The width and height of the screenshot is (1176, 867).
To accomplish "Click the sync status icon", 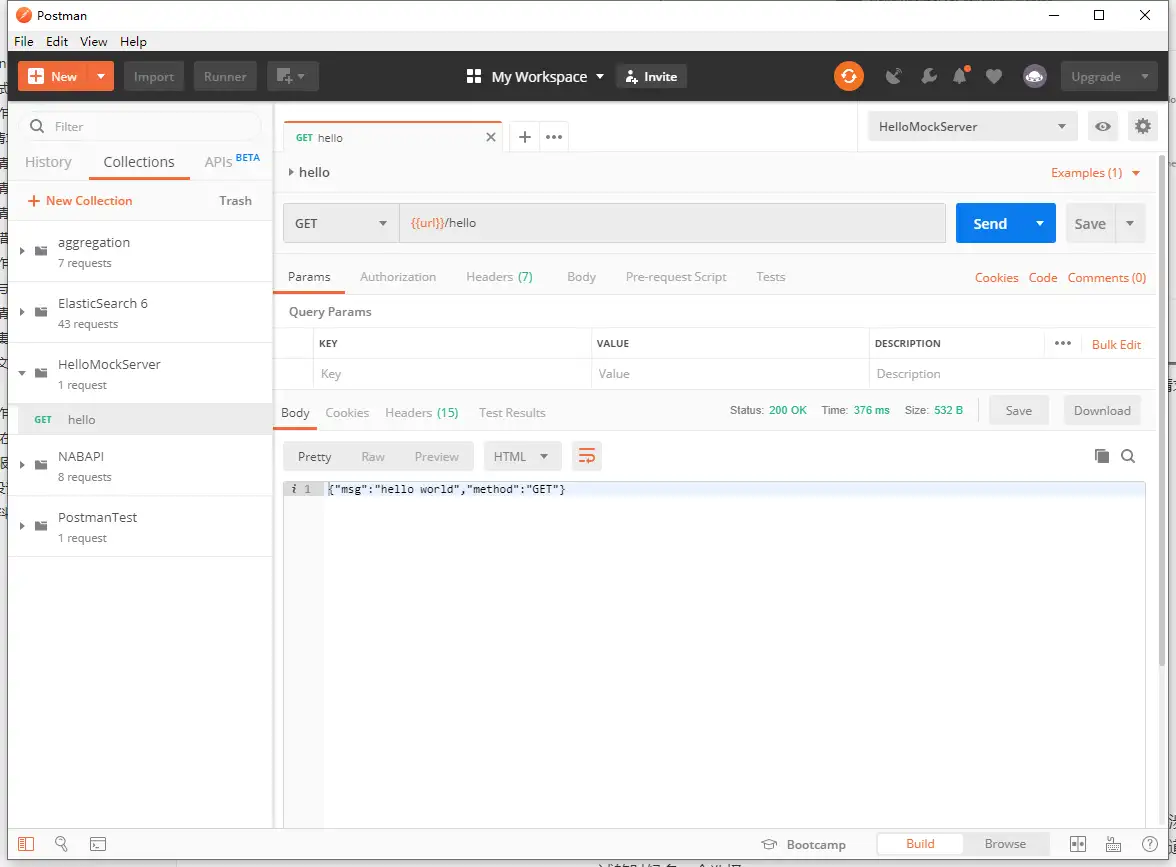I will point(848,76).
